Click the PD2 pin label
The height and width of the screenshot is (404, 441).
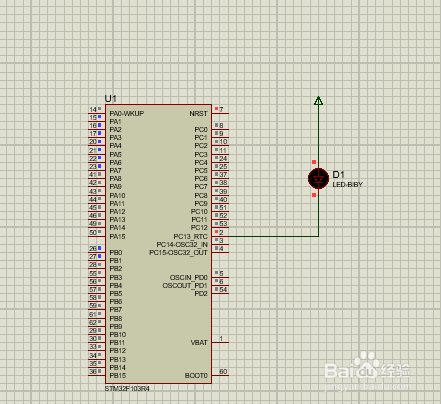[x=201, y=293]
